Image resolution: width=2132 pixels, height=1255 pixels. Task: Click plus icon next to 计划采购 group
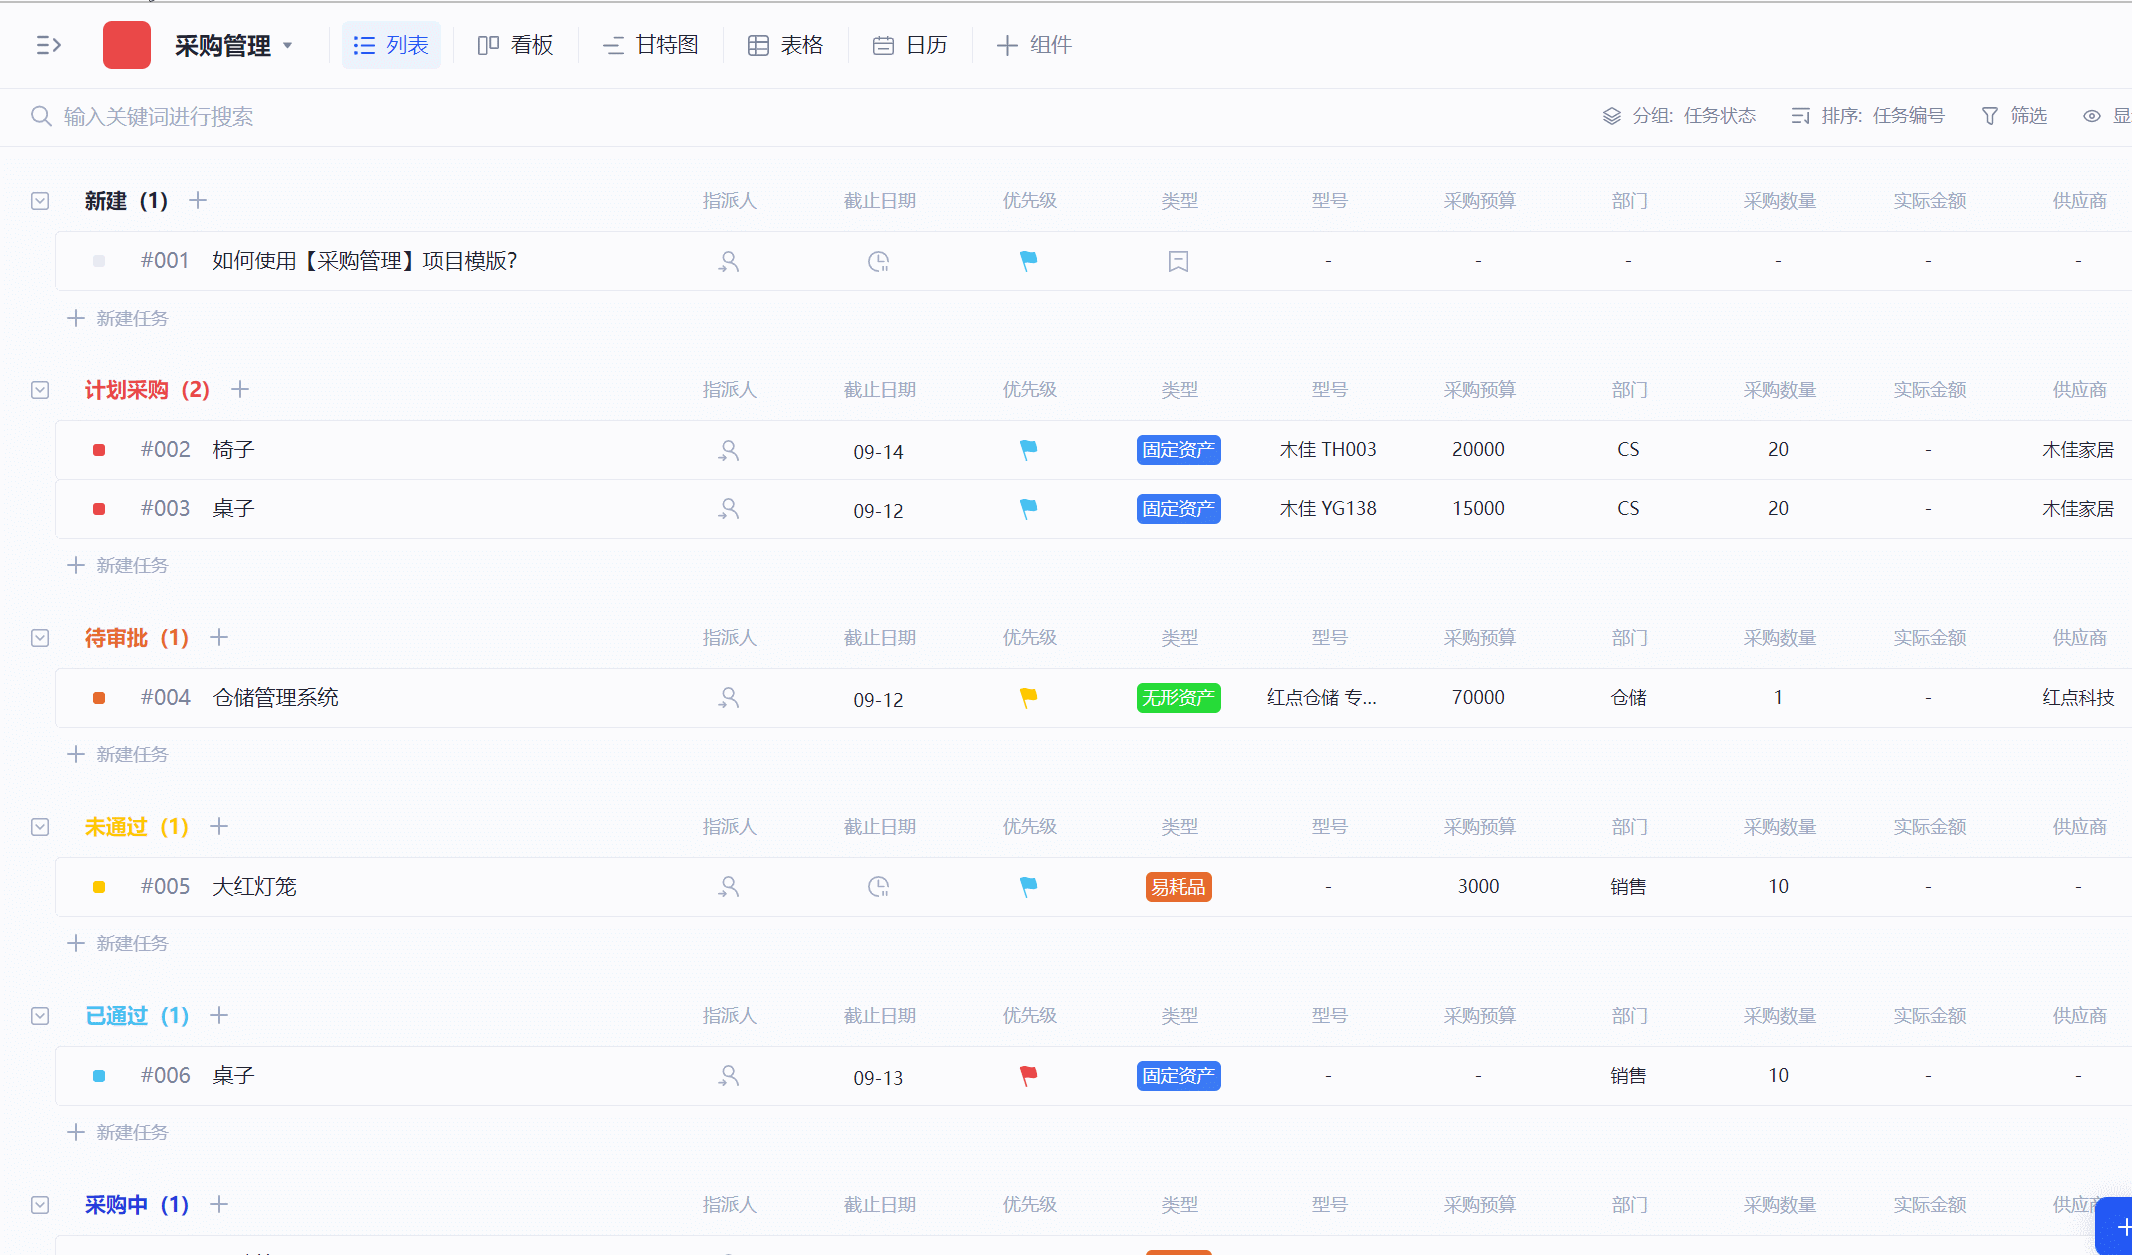tap(240, 390)
